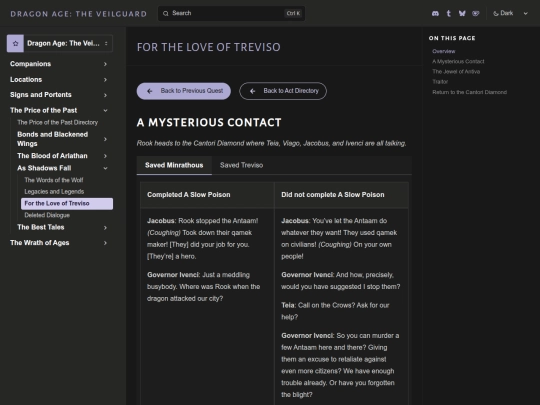The width and height of the screenshot is (540, 405).
Task: Open the Deleted Dialogue page
Action: click(x=47, y=215)
